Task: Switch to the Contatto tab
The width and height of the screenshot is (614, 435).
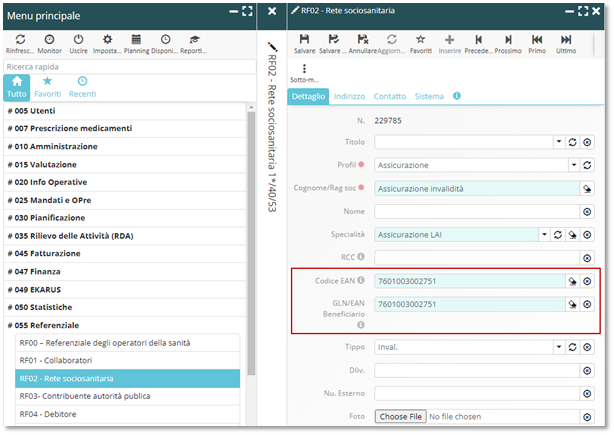Action: [389, 96]
